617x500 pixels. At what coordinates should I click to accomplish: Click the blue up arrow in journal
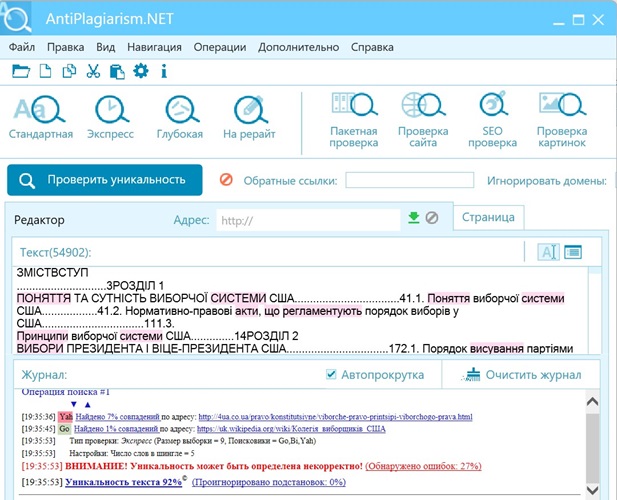87,404
